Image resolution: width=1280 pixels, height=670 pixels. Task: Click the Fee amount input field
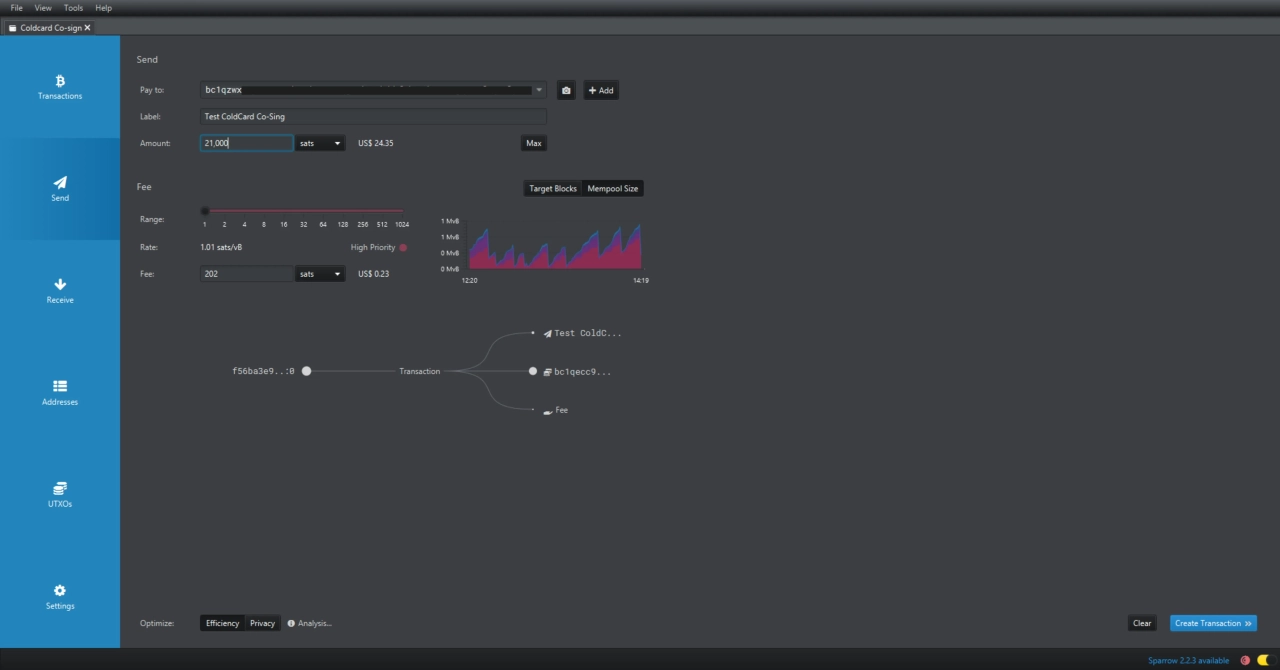247,274
